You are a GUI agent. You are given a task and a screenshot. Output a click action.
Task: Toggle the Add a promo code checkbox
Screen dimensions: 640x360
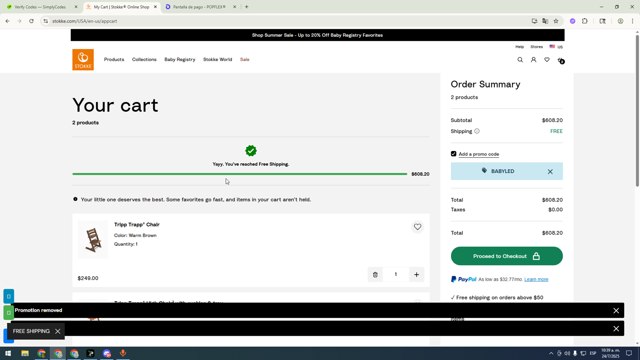point(453,154)
